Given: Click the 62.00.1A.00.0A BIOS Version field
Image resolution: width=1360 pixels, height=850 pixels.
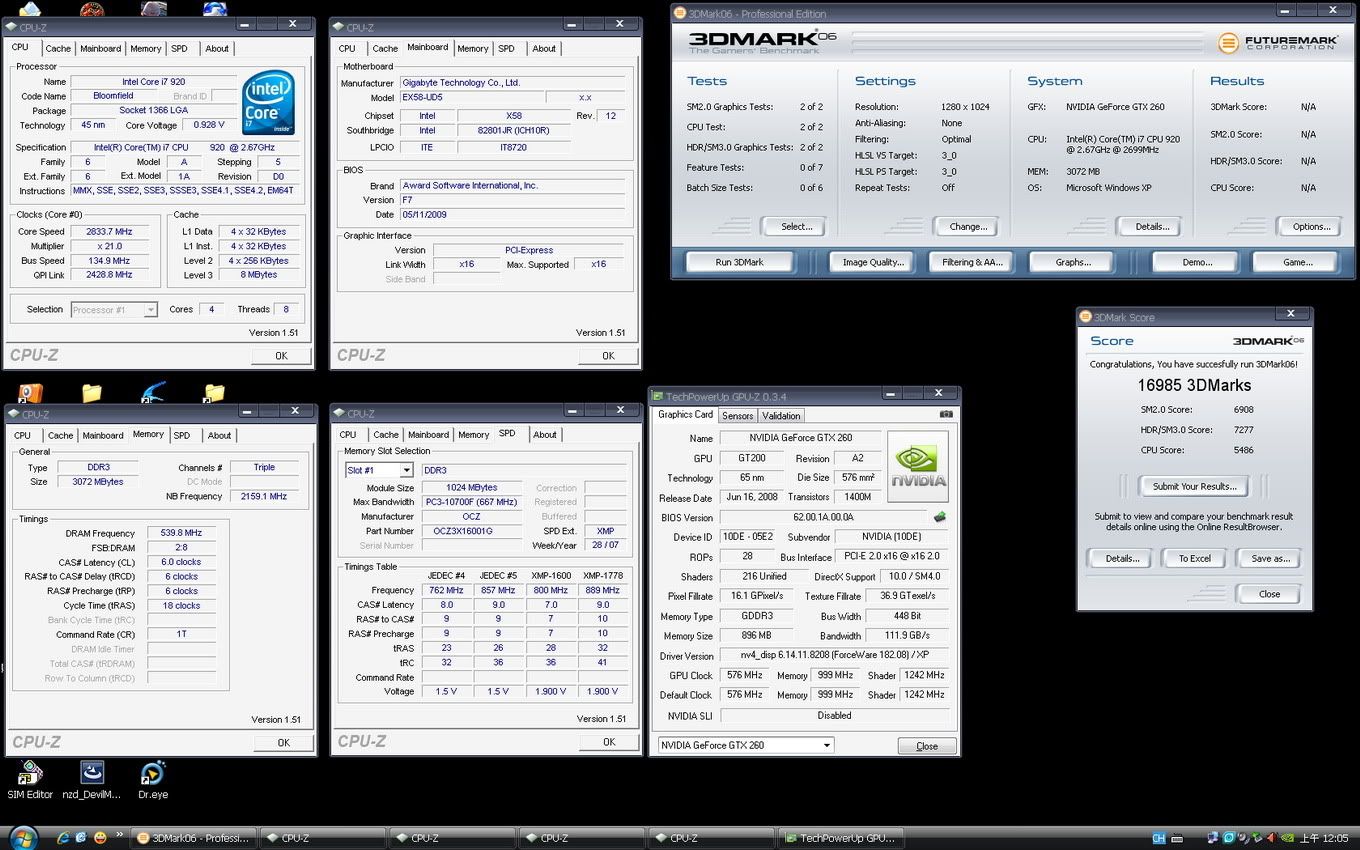Looking at the screenshot, I should [x=823, y=518].
